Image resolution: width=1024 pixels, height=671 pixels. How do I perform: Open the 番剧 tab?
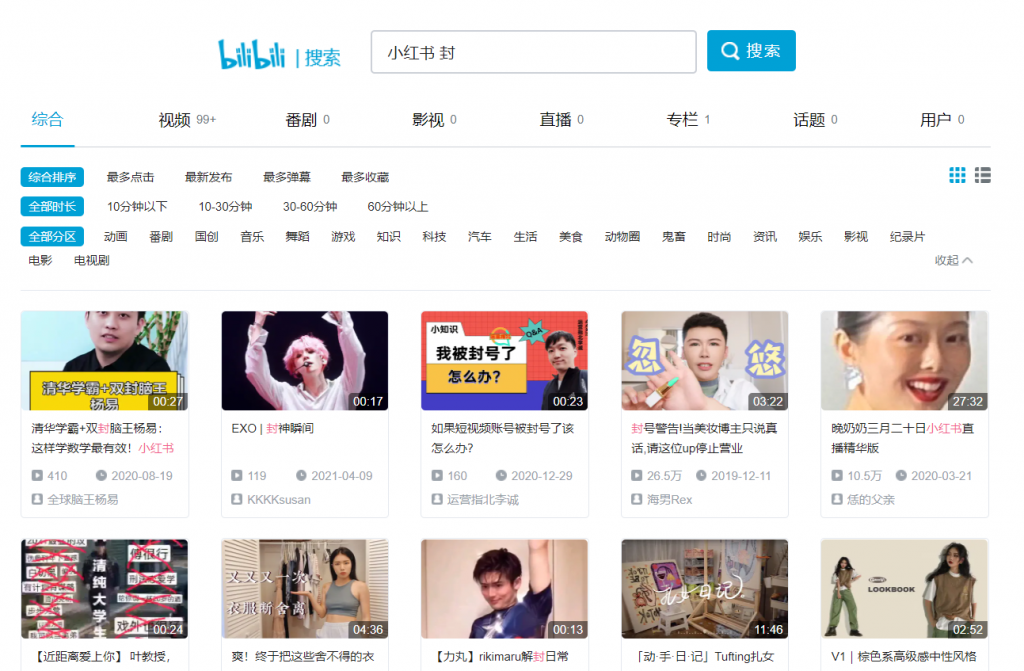pyautogui.click(x=307, y=120)
